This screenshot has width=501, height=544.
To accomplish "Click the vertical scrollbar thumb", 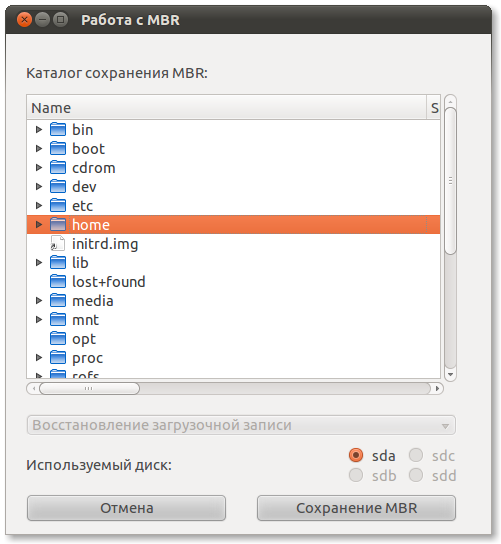I will click(x=450, y=181).
